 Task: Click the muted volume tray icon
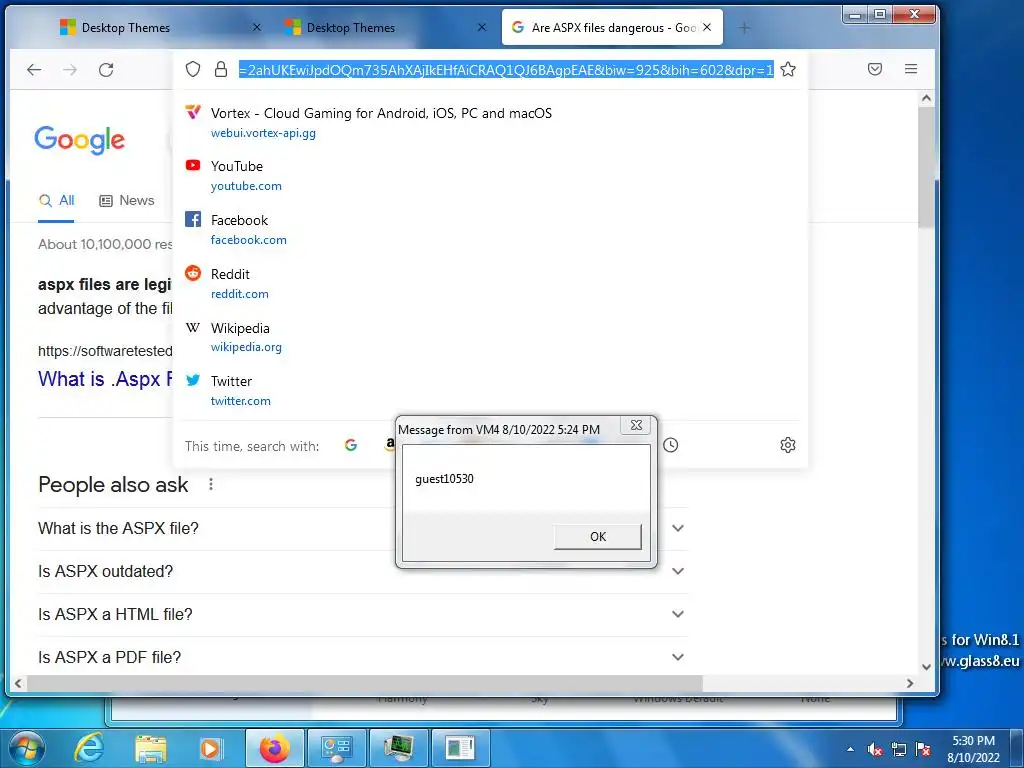(875, 749)
